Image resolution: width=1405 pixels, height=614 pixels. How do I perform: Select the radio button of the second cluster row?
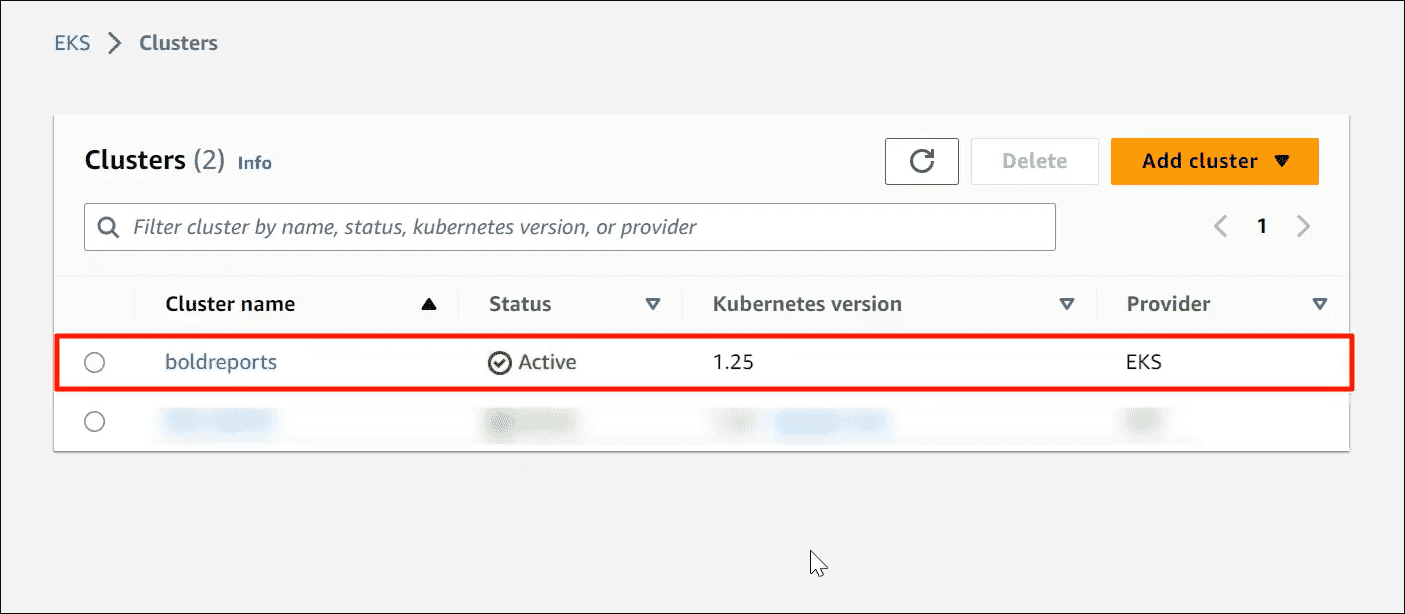94,421
